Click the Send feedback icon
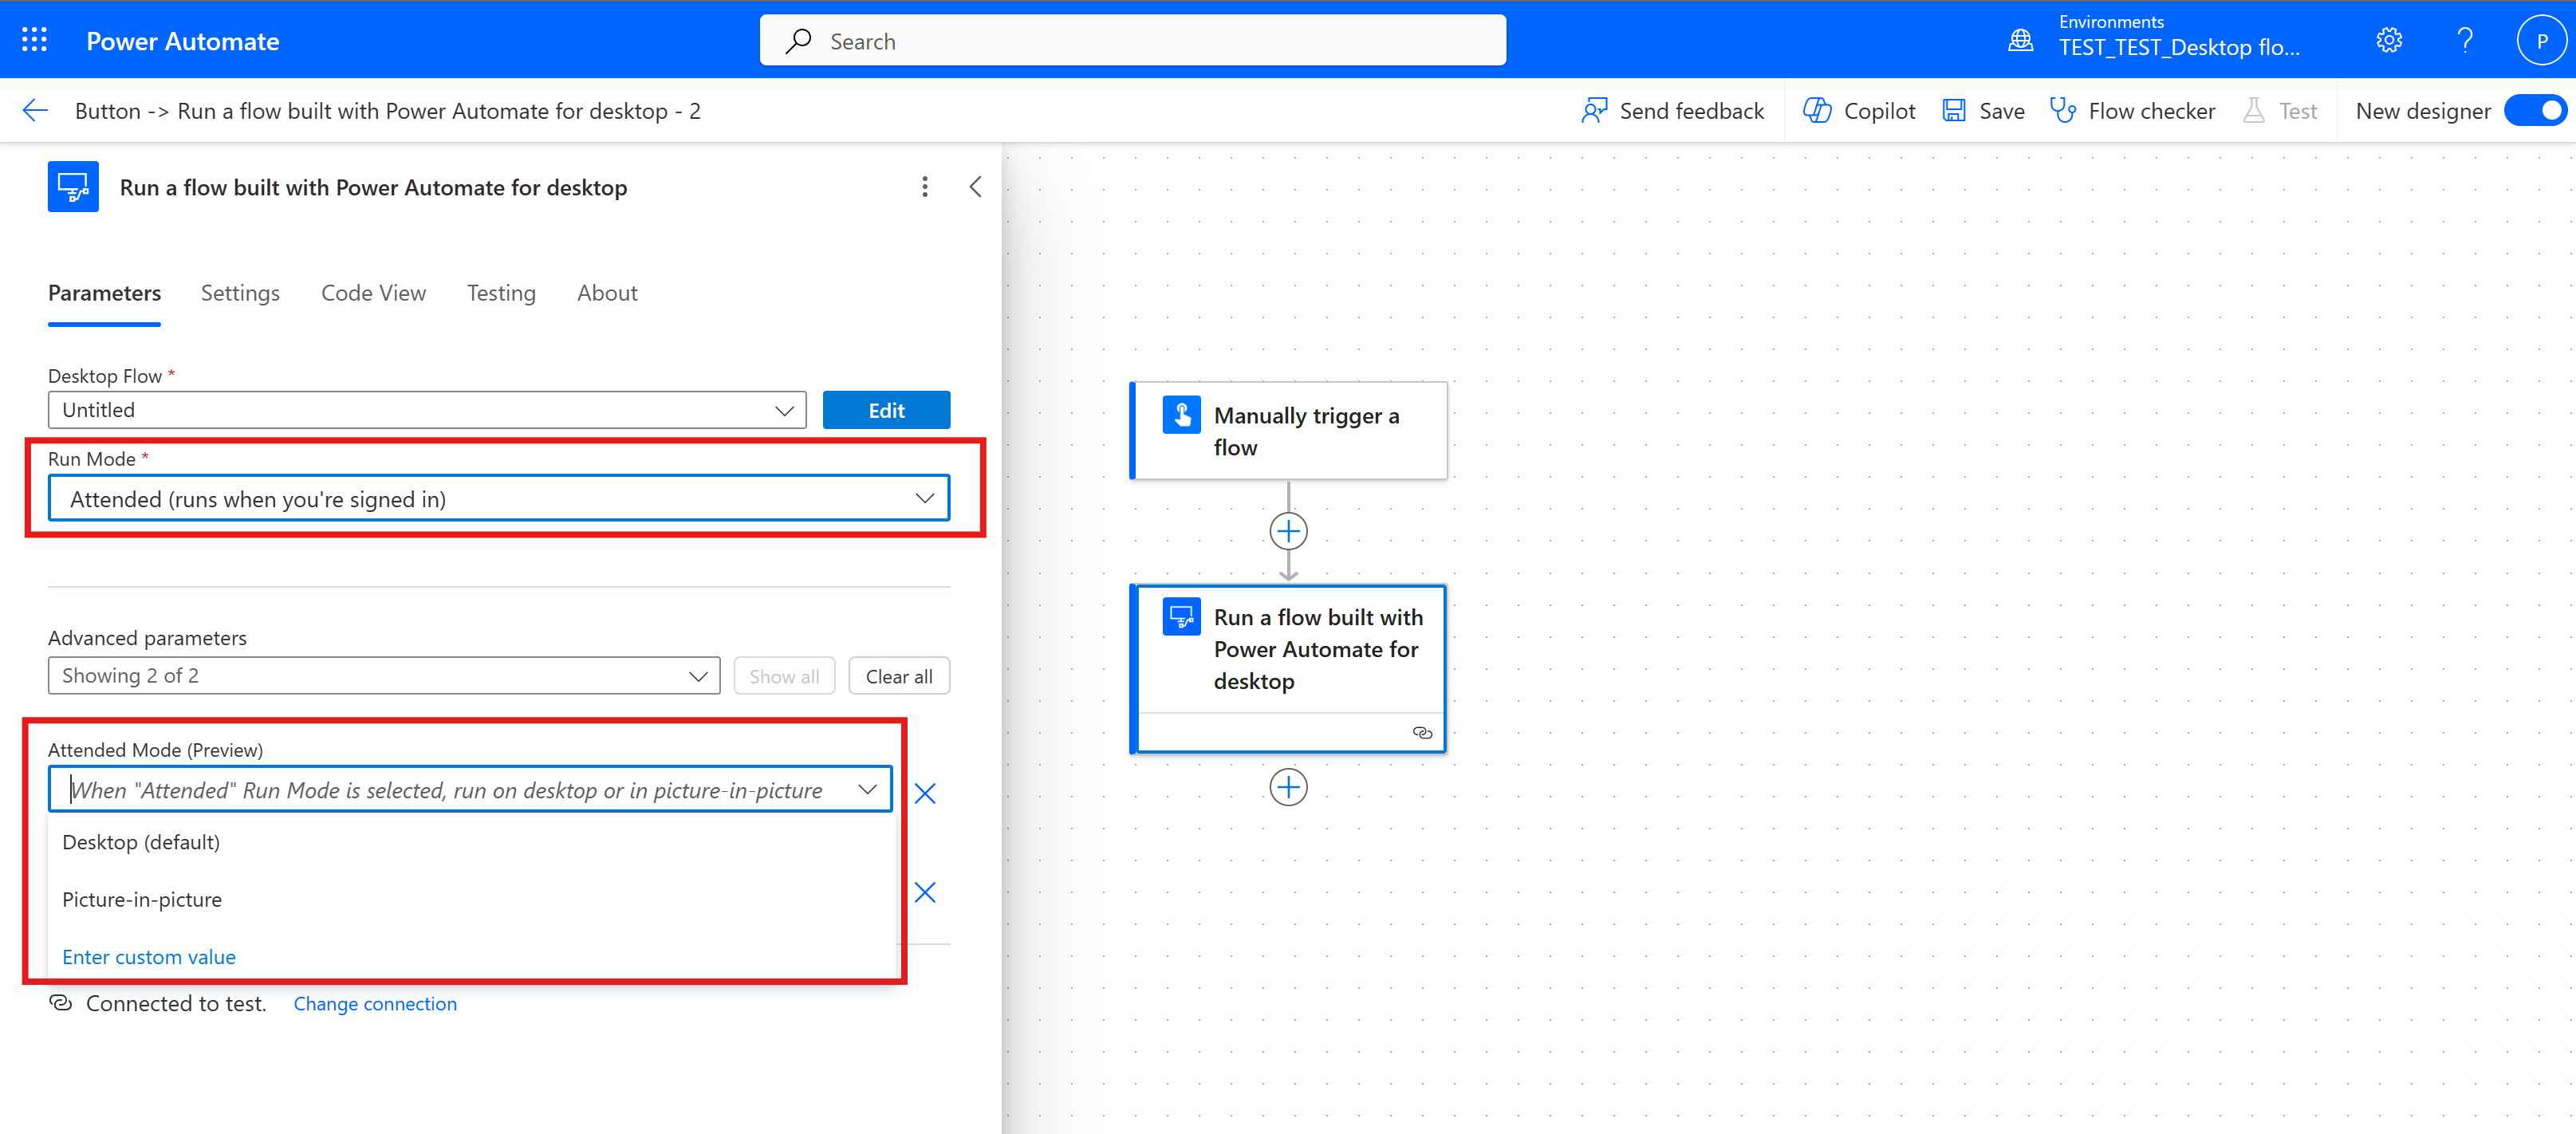The width and height of the screenshot is (2576, 1134). pos(1592,110)
